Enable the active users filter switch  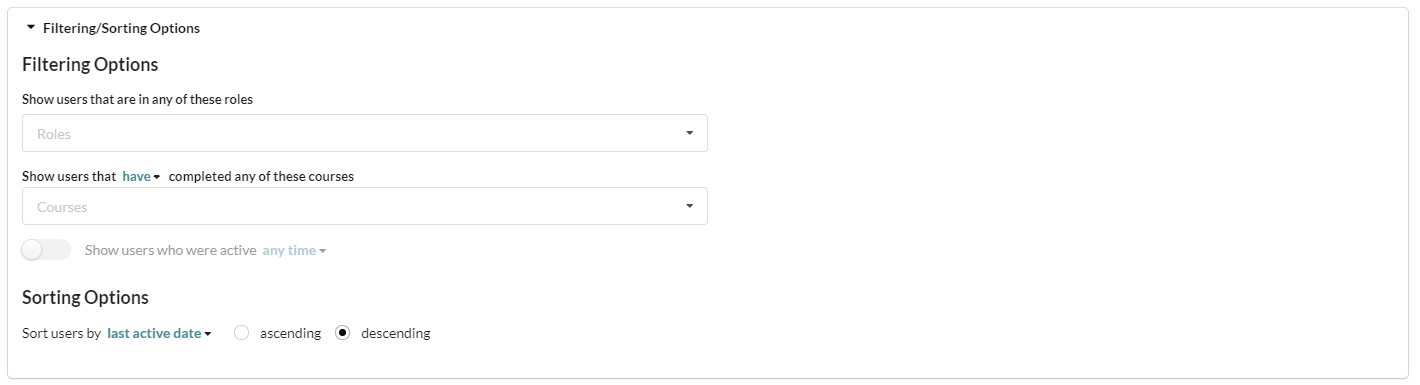tap(46, 250)
